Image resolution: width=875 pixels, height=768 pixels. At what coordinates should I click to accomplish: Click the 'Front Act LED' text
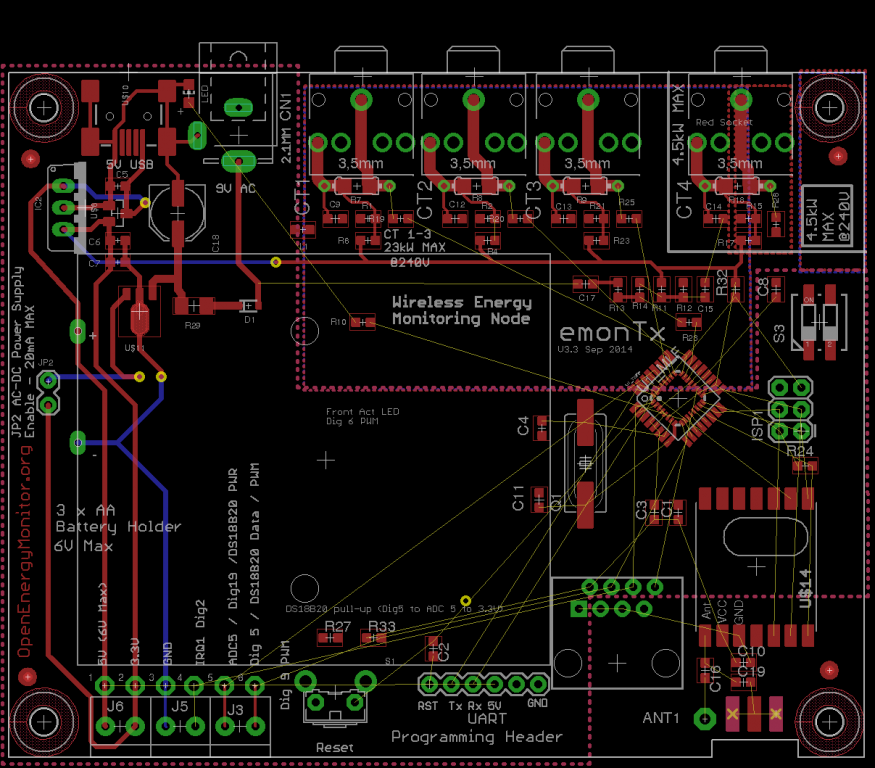[363, 411]
